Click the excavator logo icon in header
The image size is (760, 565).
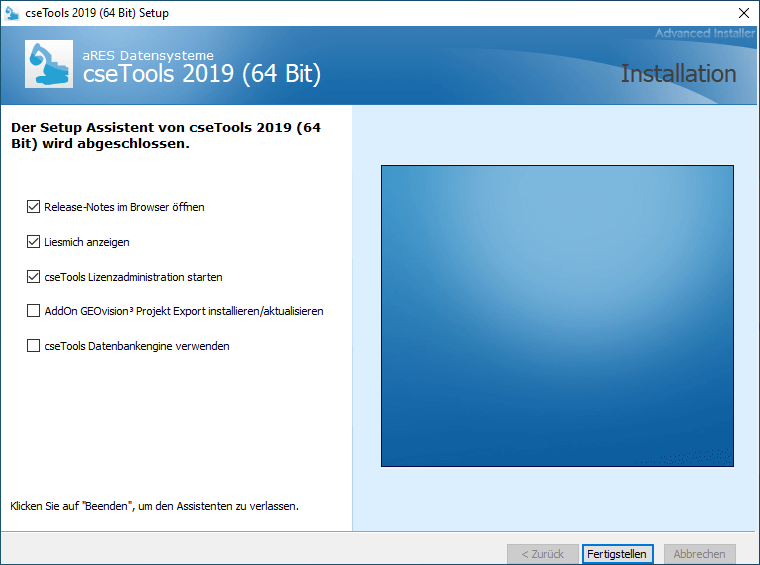tap(48, 65)
